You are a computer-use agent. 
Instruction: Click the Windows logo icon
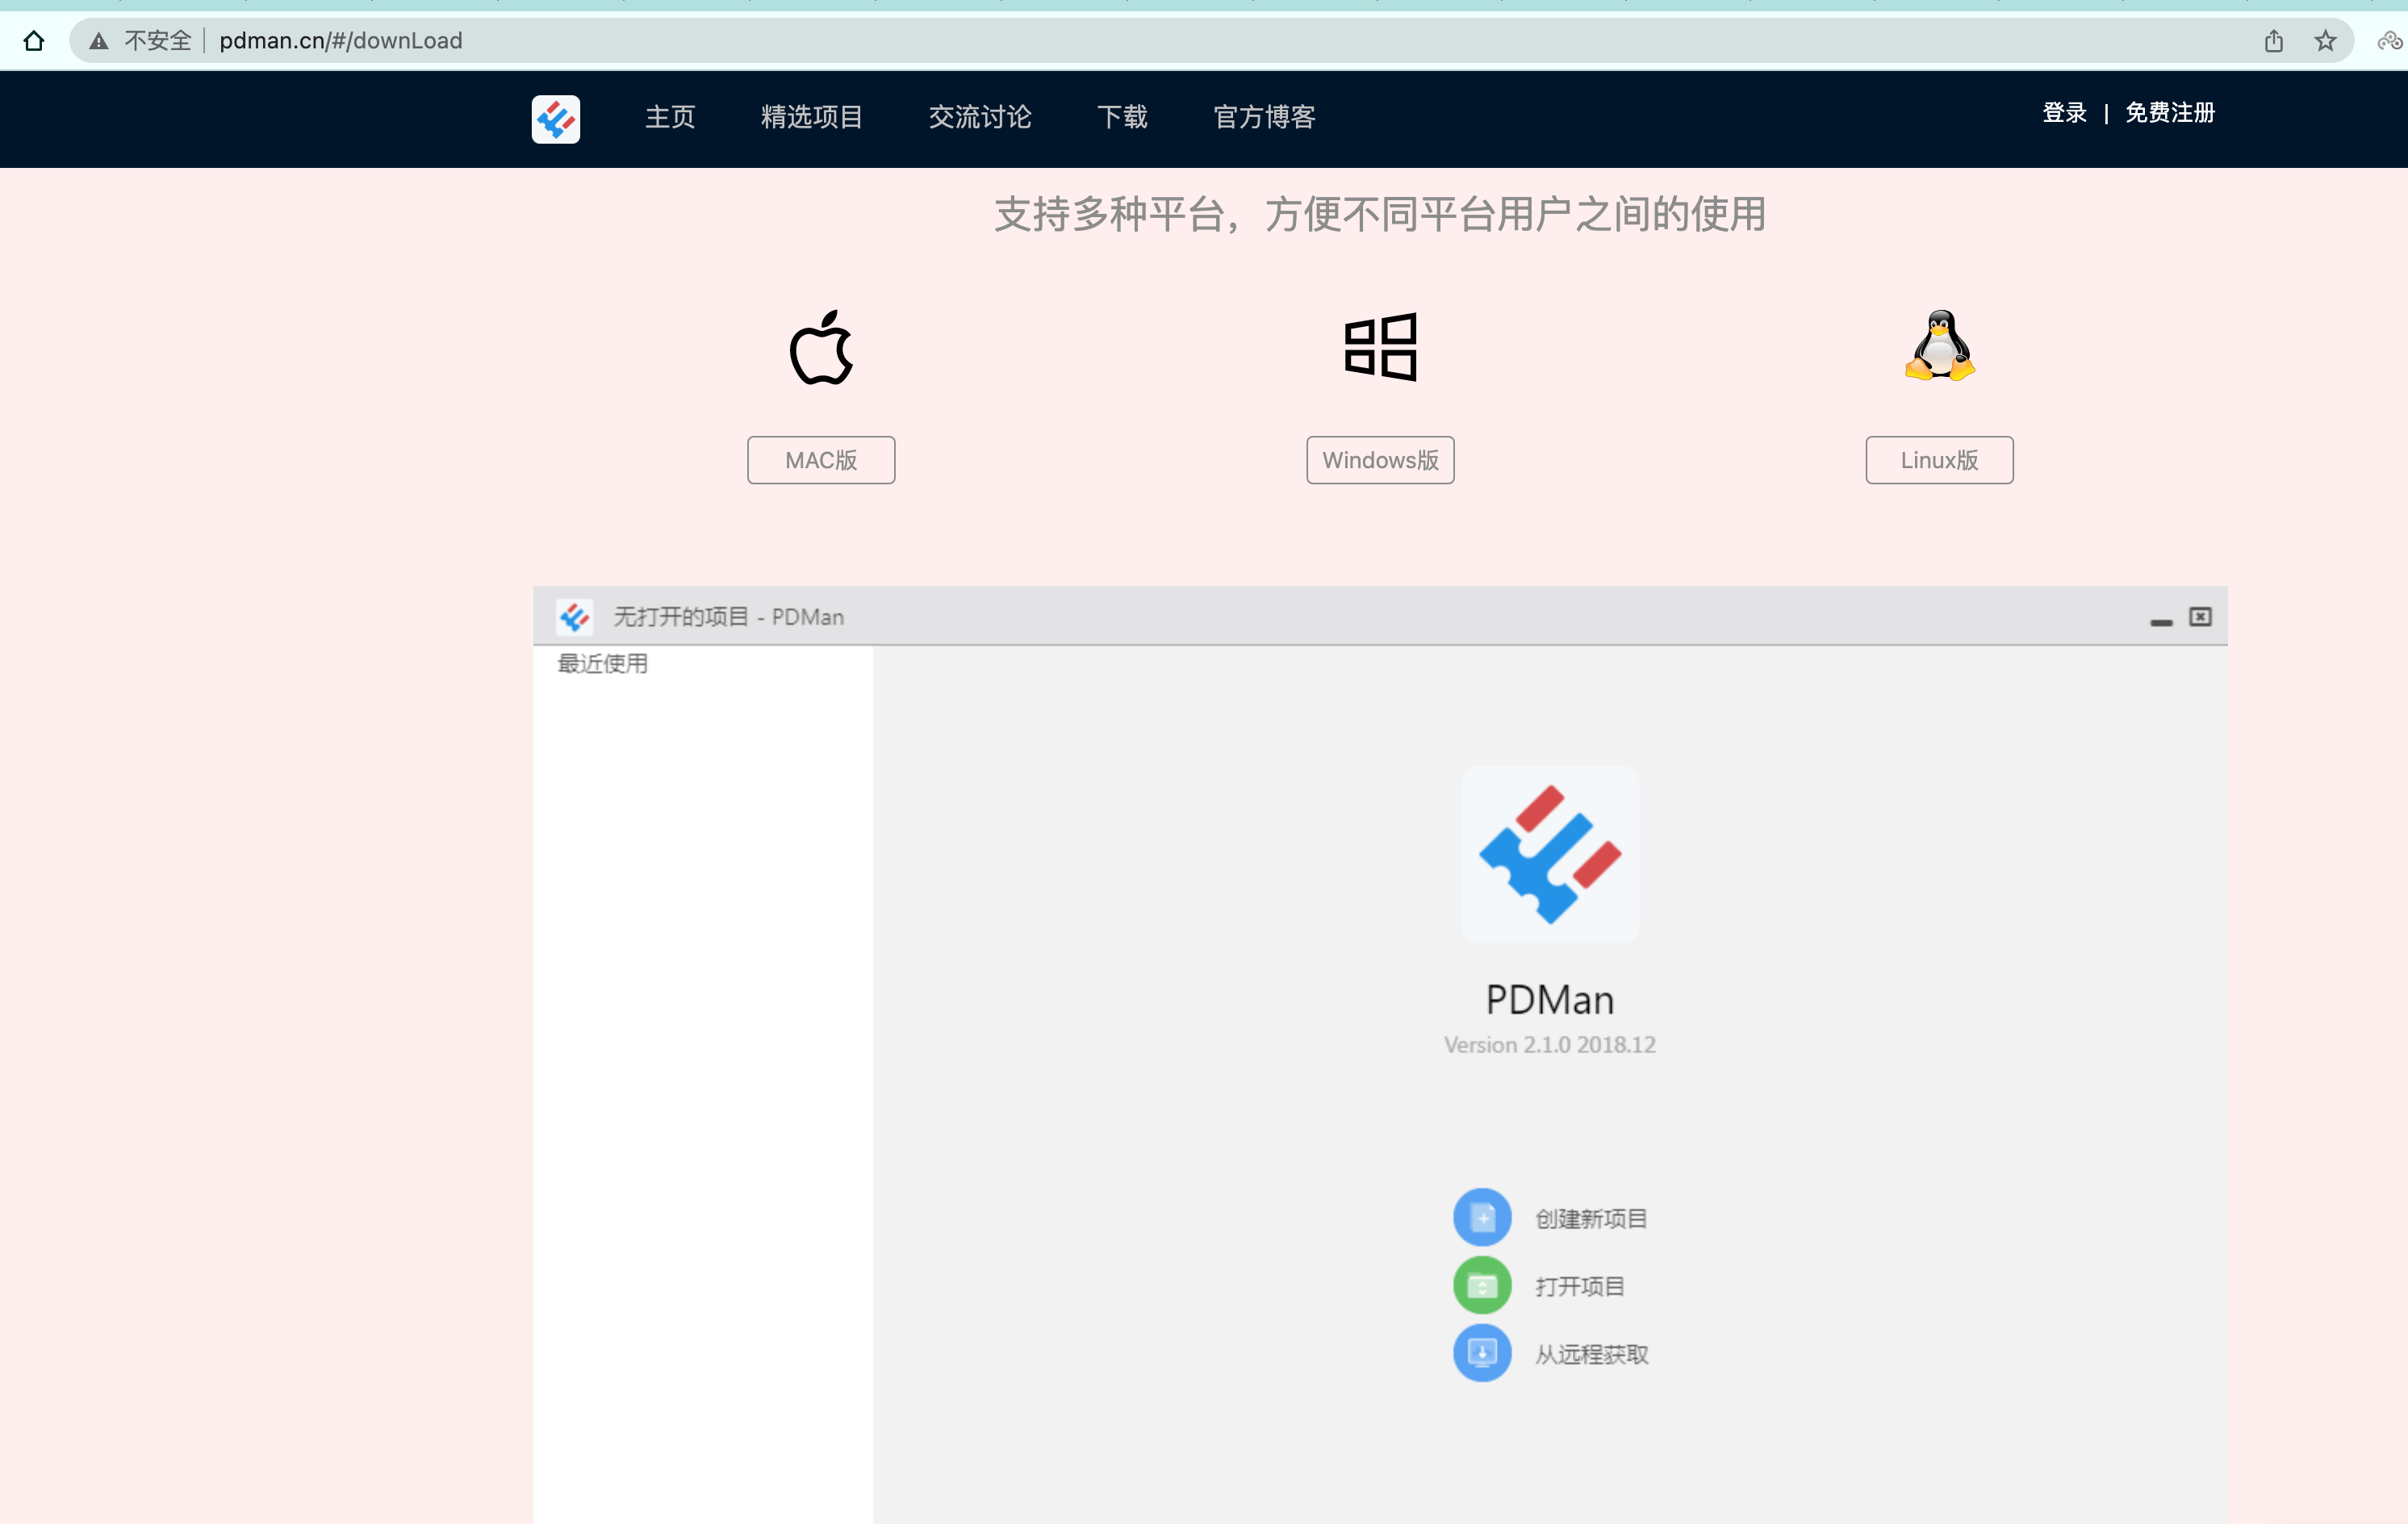tap(1380, 347)
